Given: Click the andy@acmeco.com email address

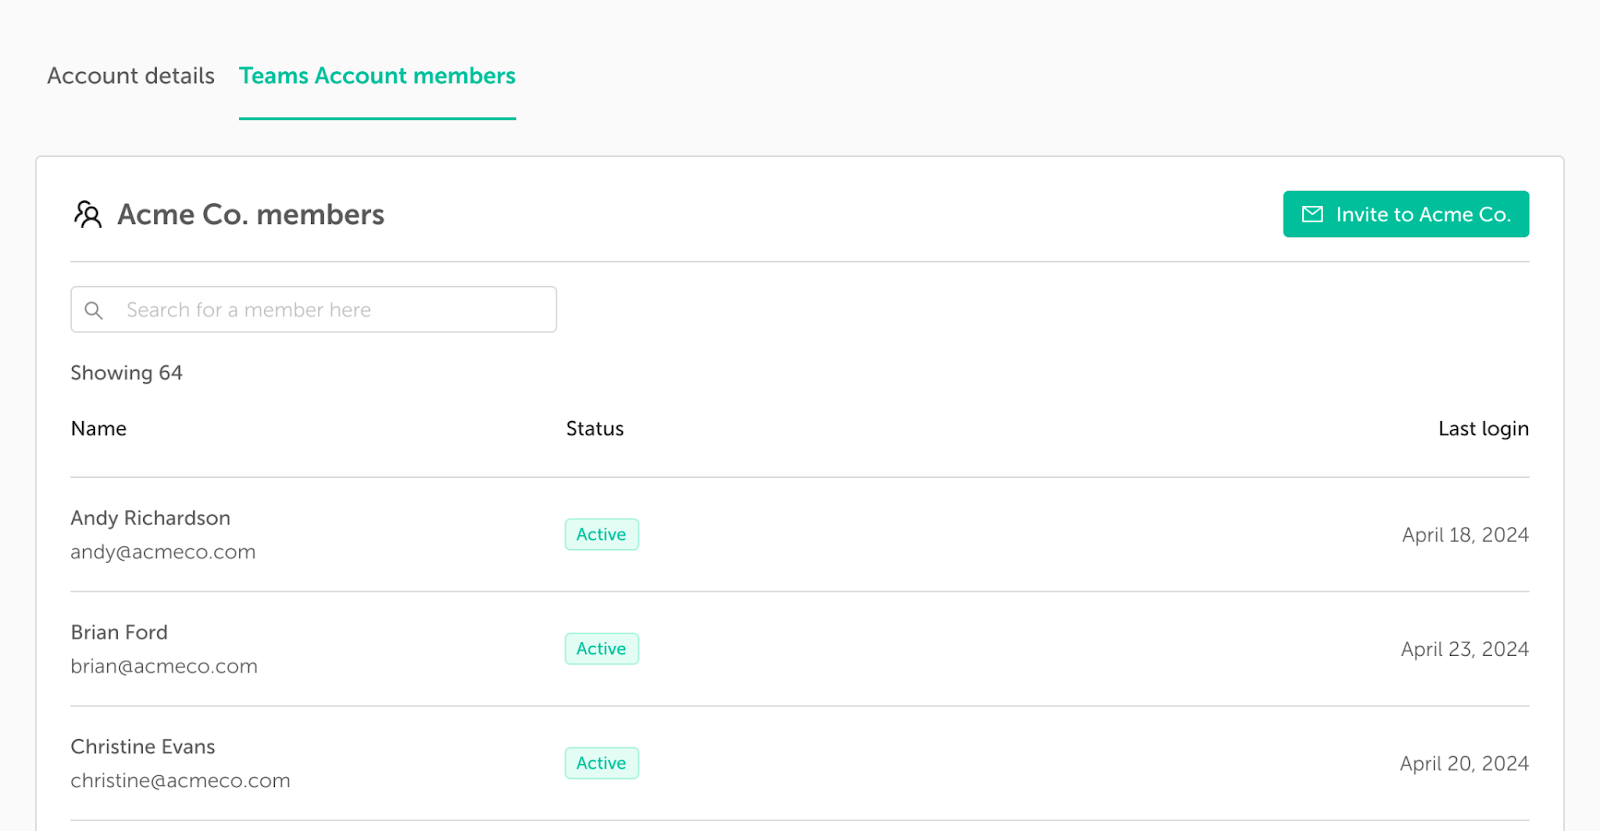Looking at the screenshot, I should coord(163,552).
